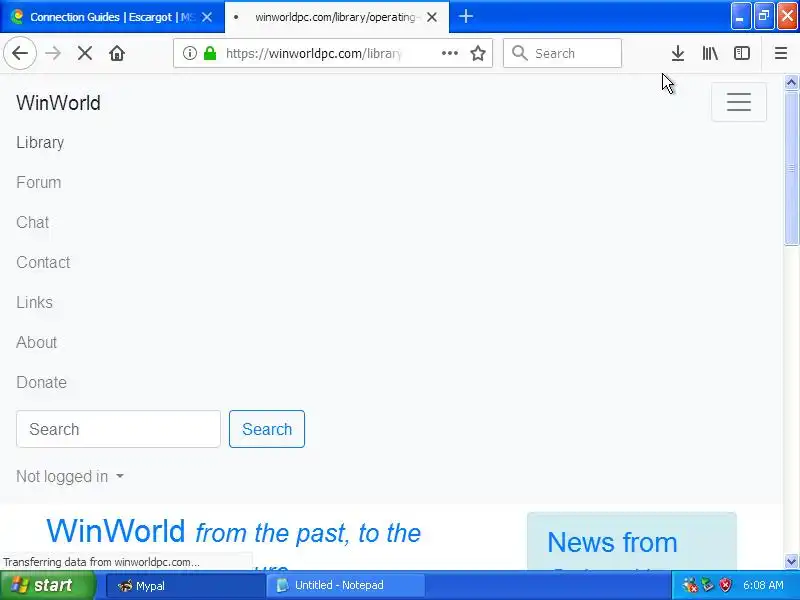800x600 pixels.
Task: Show site information icon in address bar
Action: 190,53
